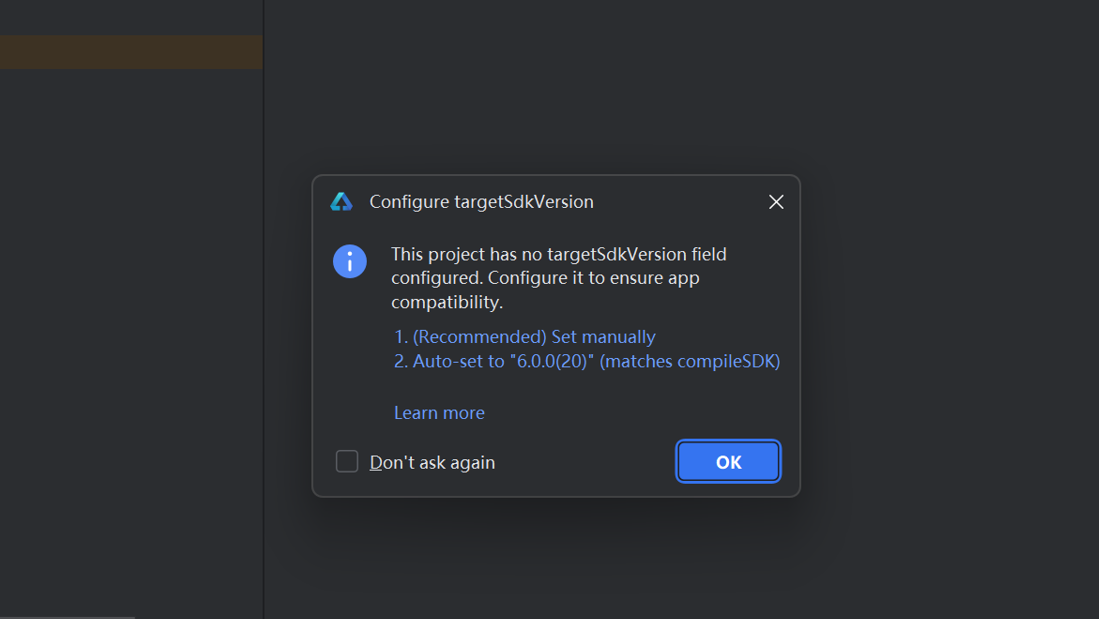Image resolution: width=1099 pixels, height=619 pixels.
Task: Close the Configure targetSdkVersion dialog with X
Action: (x=776, y=202)
